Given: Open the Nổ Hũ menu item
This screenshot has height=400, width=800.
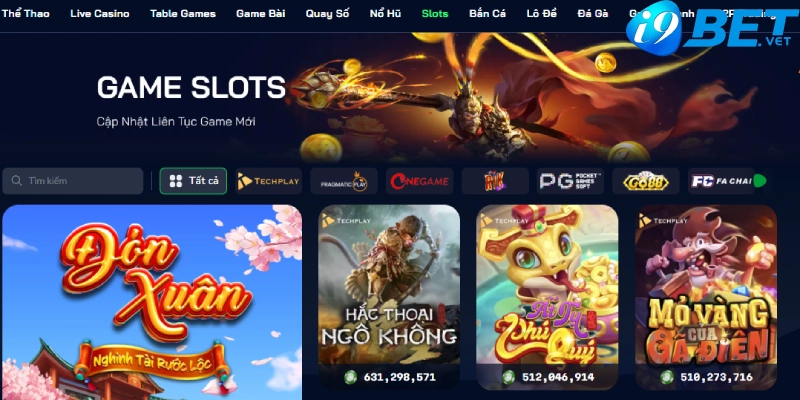Looking at the screenshot, I should point(385,14).
